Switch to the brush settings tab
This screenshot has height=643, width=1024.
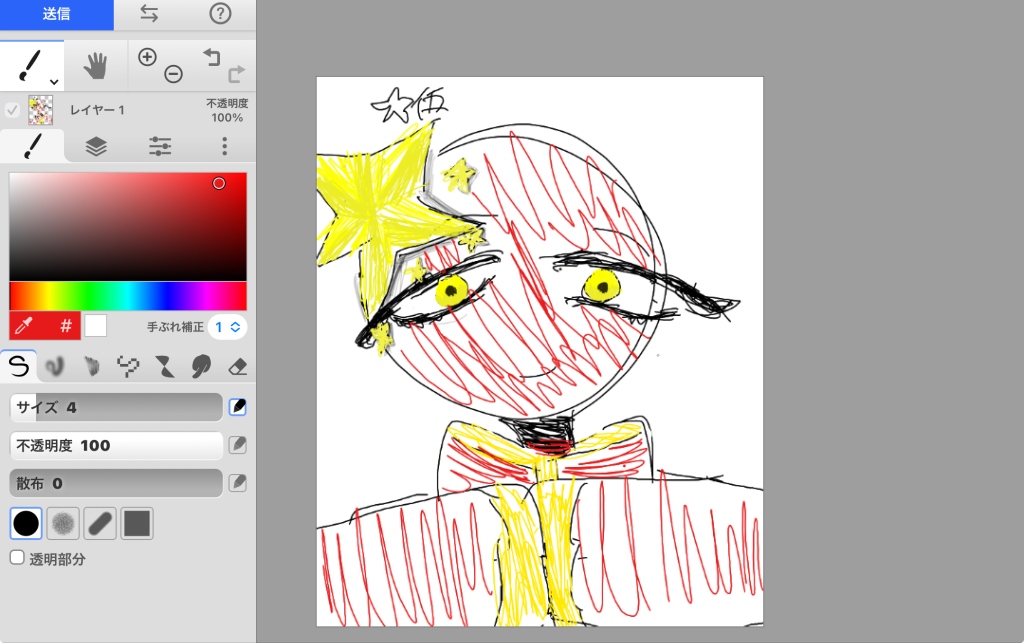pyautogui.click(x=32, y=146)
